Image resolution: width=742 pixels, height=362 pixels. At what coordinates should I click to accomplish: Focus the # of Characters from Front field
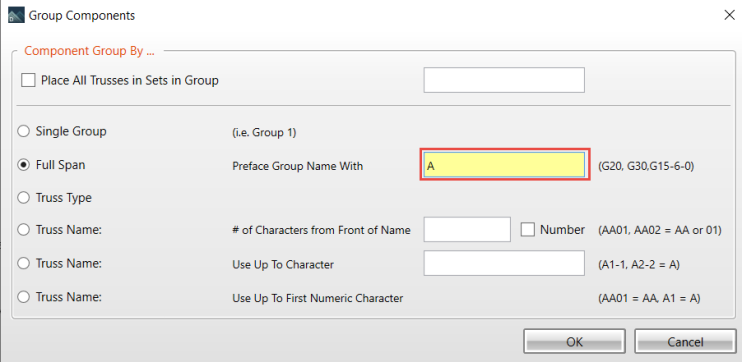467,230
